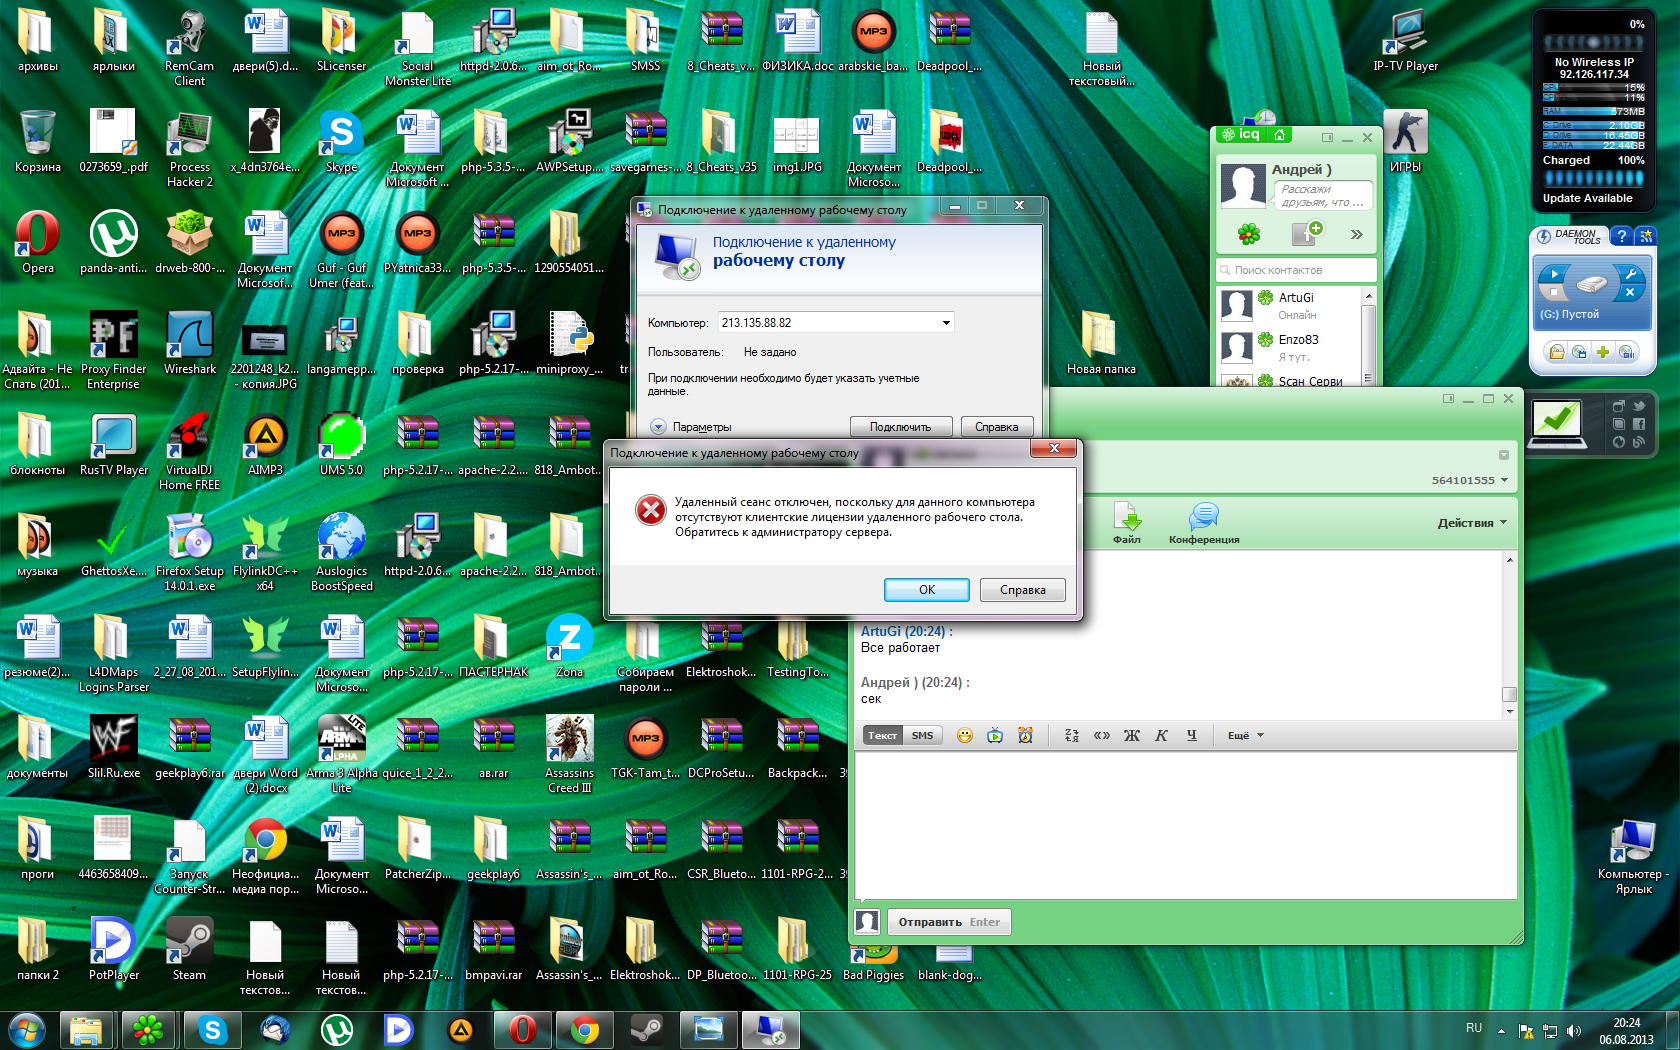1680x1050 pixels.
Task: Switch to Текст tab in chat
Action: (882, 735)
